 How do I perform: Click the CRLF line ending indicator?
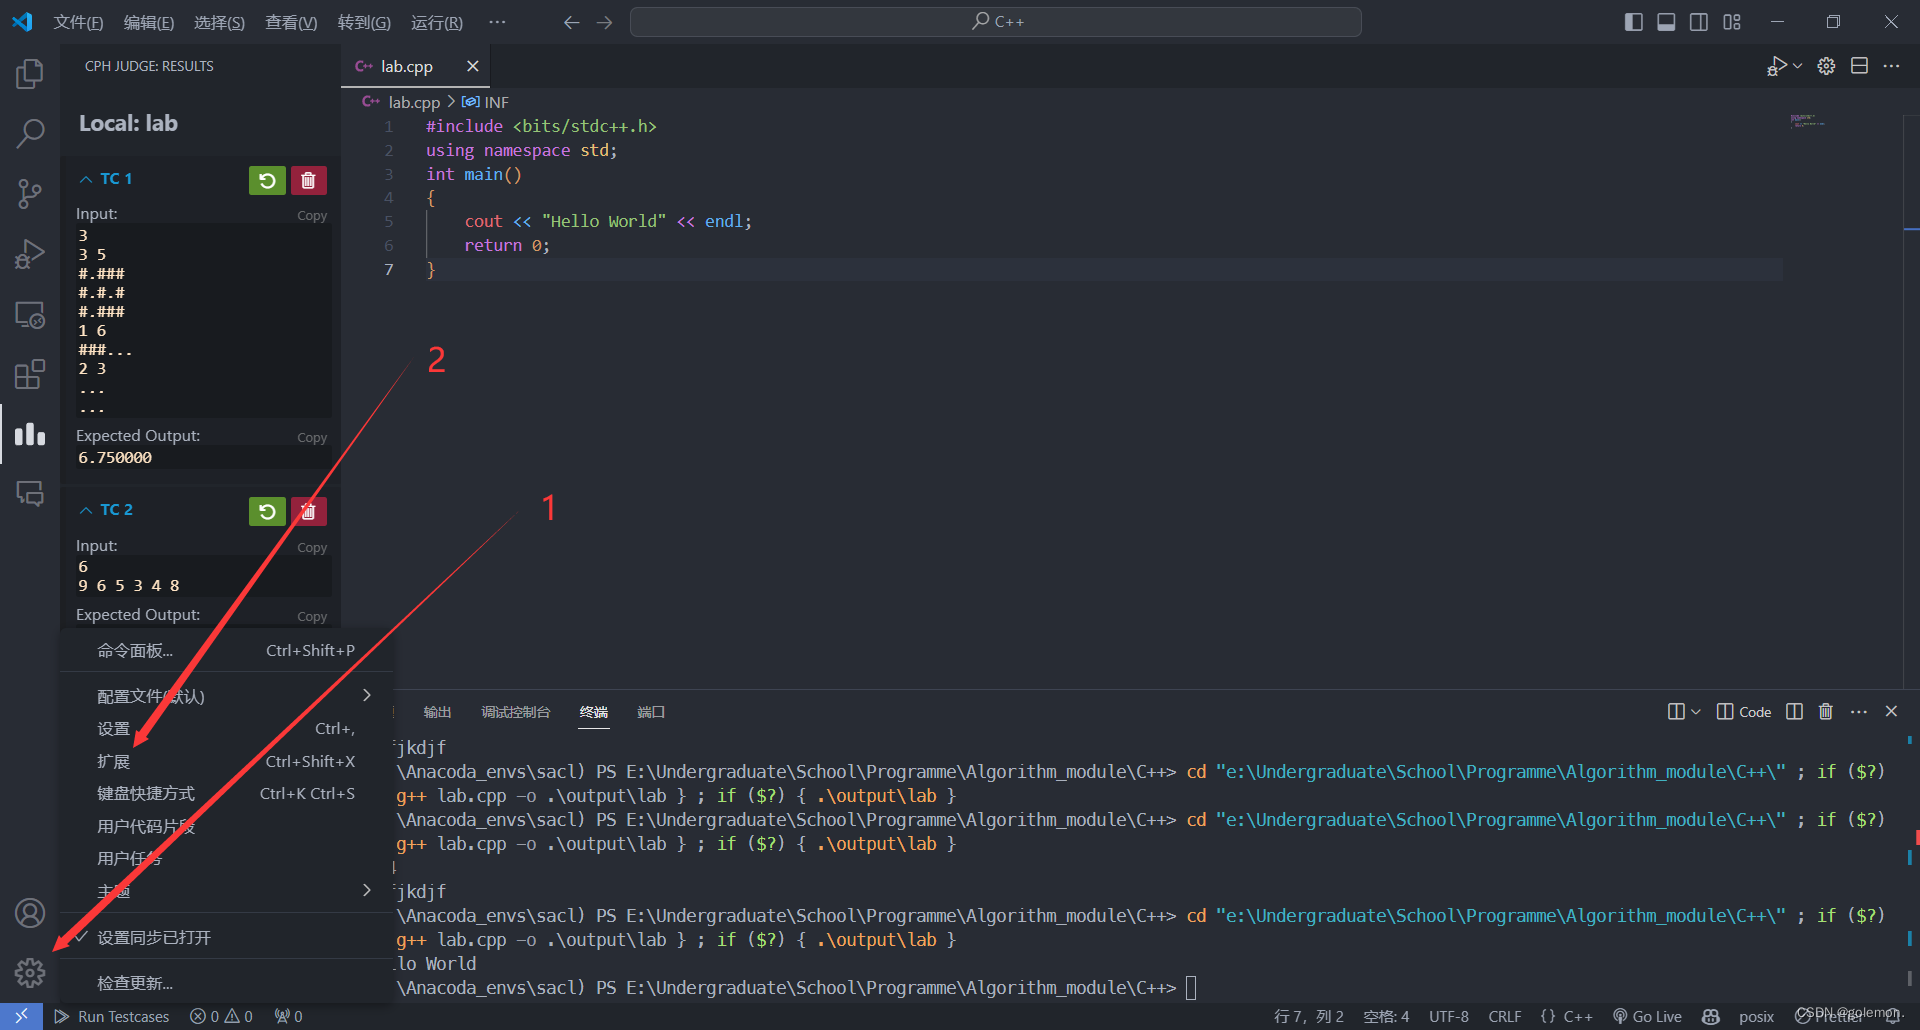coord(1505,1016)
